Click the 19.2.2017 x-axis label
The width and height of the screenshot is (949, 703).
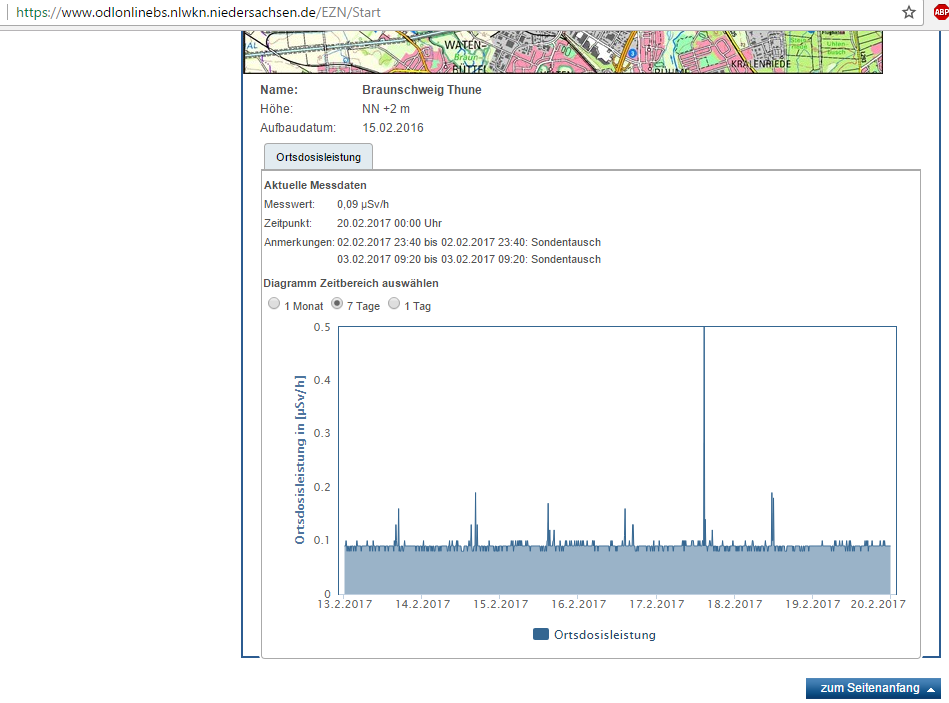tap(813, 604)
